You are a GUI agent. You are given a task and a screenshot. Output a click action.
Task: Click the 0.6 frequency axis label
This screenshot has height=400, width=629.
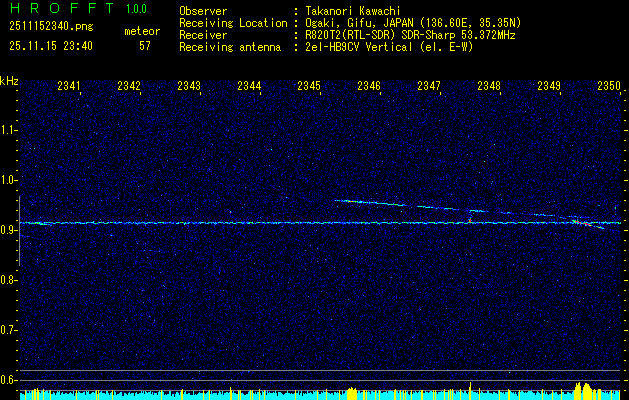(9, 379)
